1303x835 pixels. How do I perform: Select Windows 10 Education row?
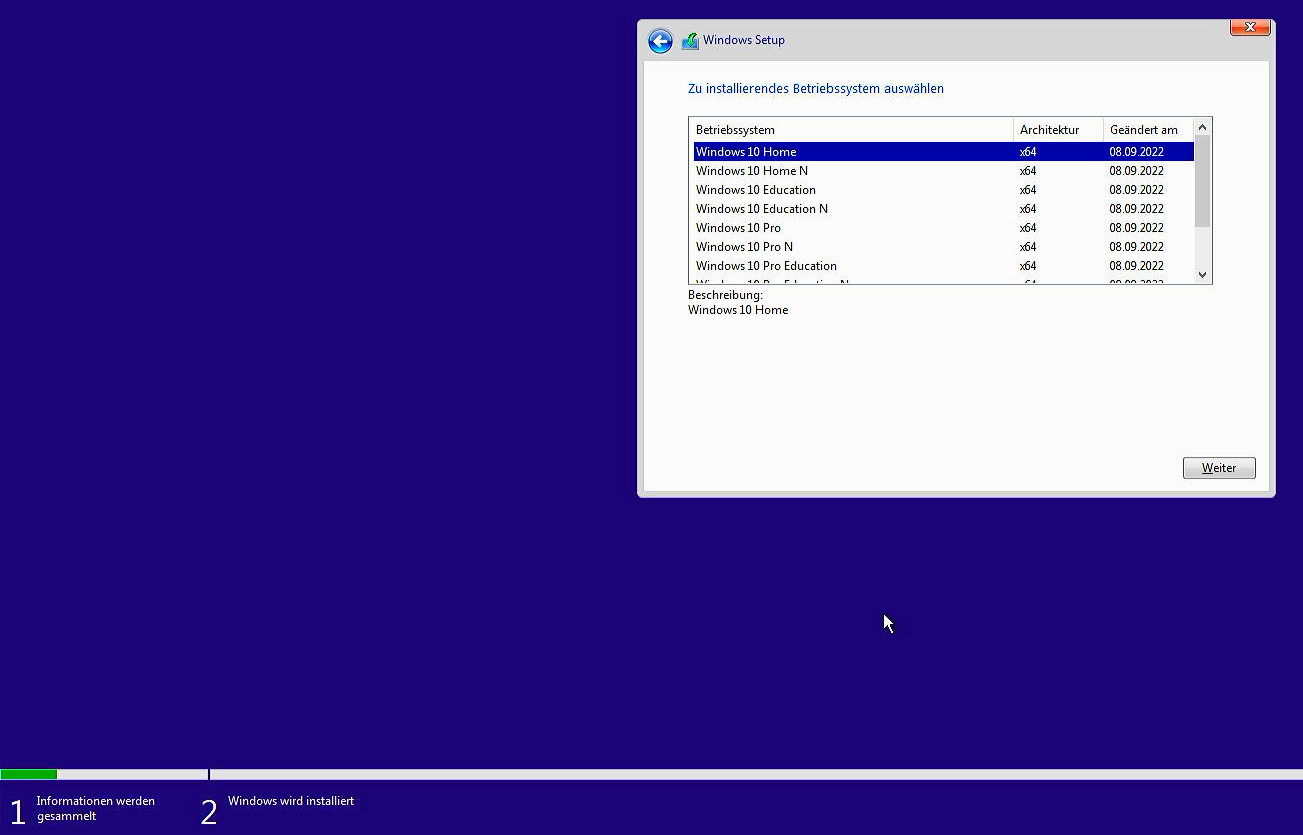tap(943, 190)
